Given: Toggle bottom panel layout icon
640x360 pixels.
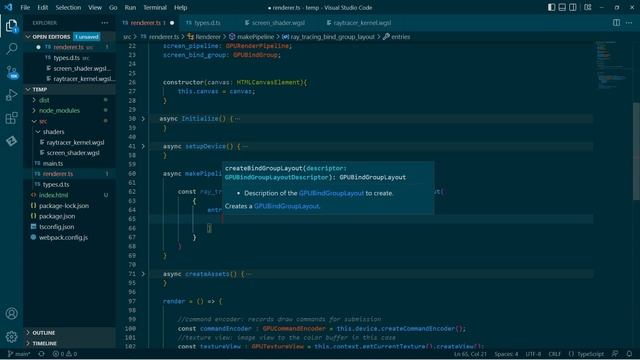Looking at the screenshot, I should [x=562, y=7].
